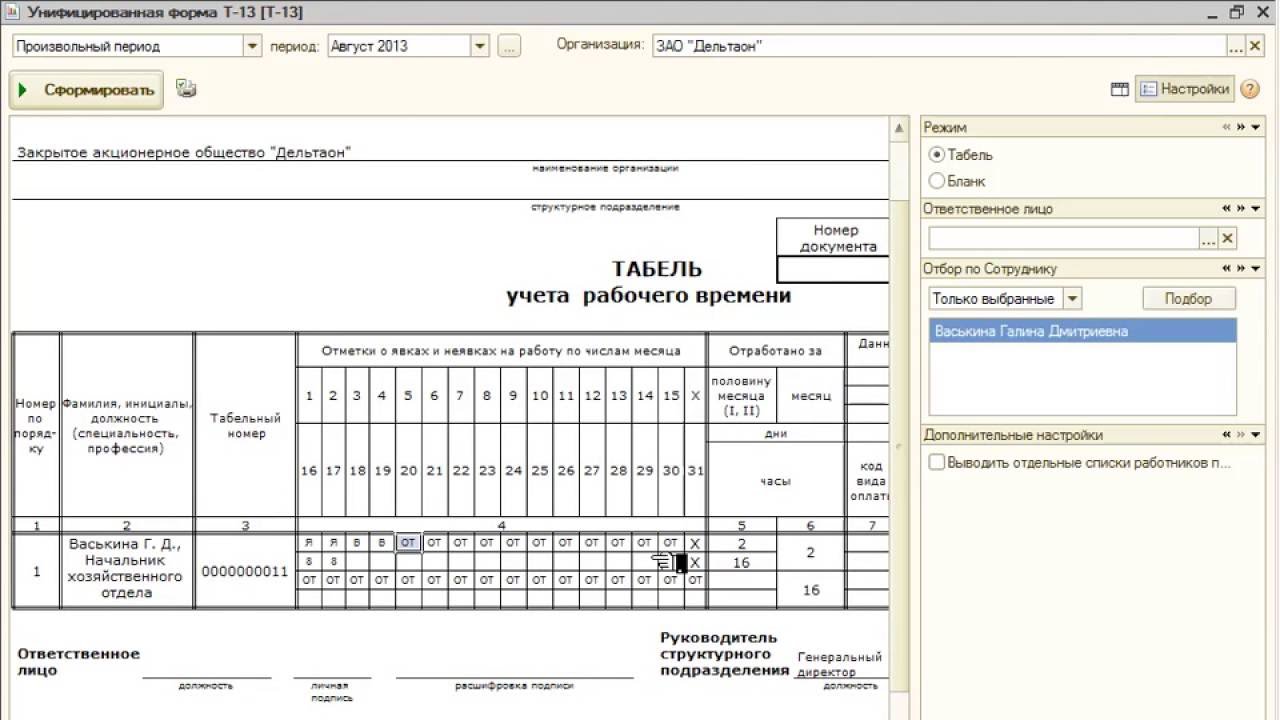Click the Ответственное лицо input field

point(1064,238)
